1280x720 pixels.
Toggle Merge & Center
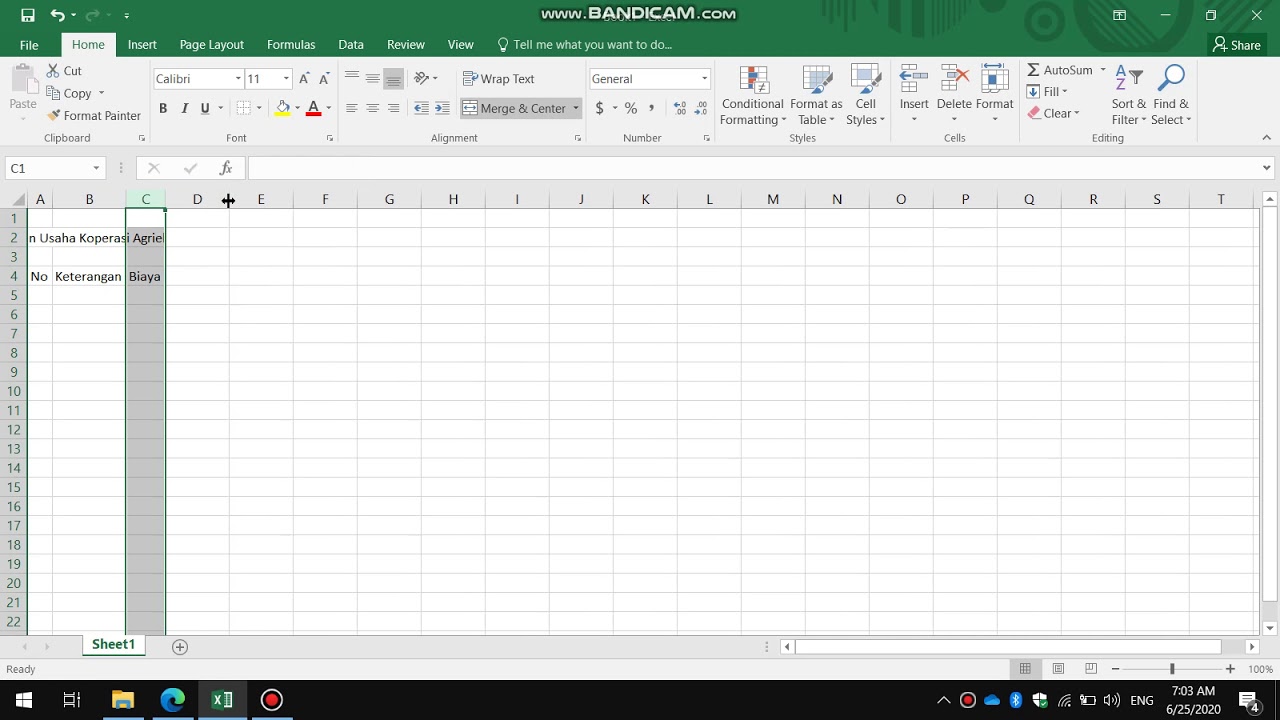514,108
